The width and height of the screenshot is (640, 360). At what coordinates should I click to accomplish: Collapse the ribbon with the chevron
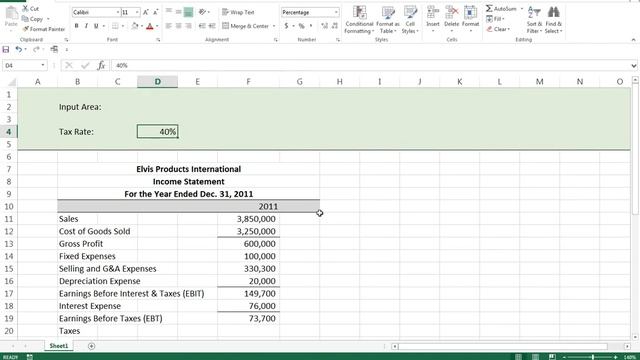[x=633, y=40]
